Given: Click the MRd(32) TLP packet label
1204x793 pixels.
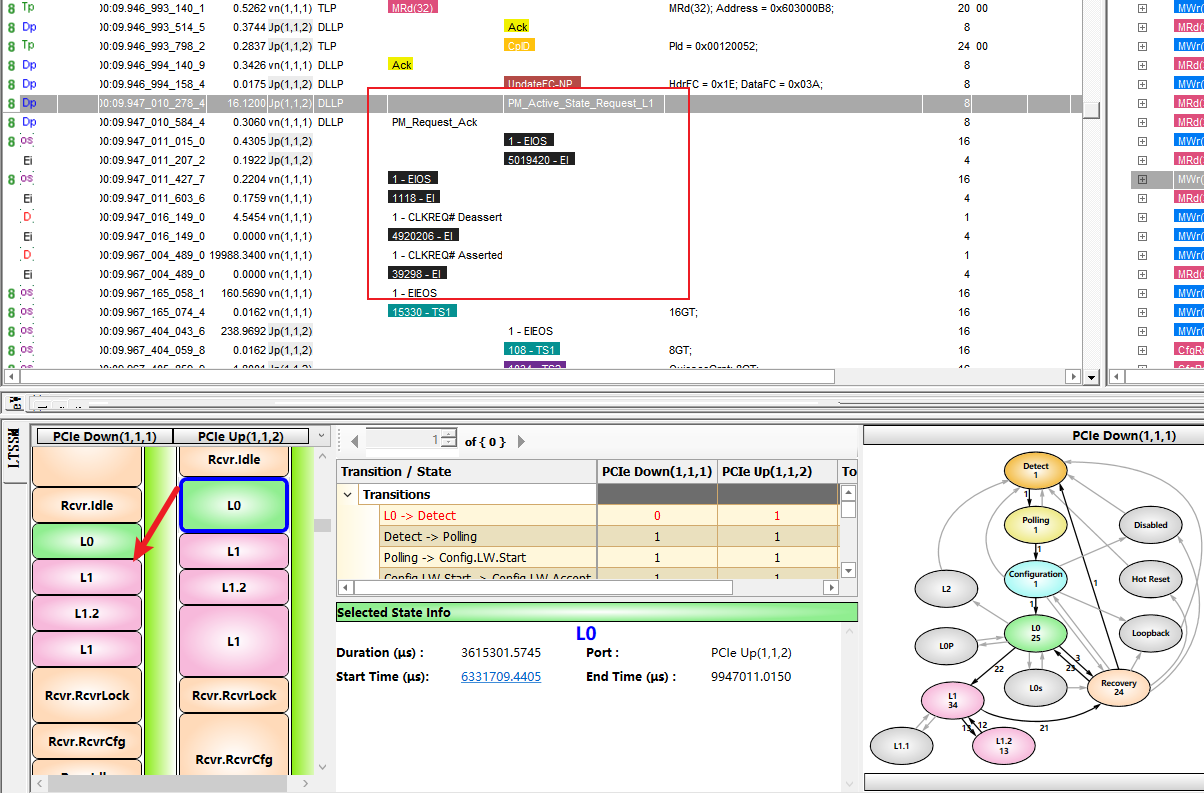Looking at the screenshot, I should 412,8.
